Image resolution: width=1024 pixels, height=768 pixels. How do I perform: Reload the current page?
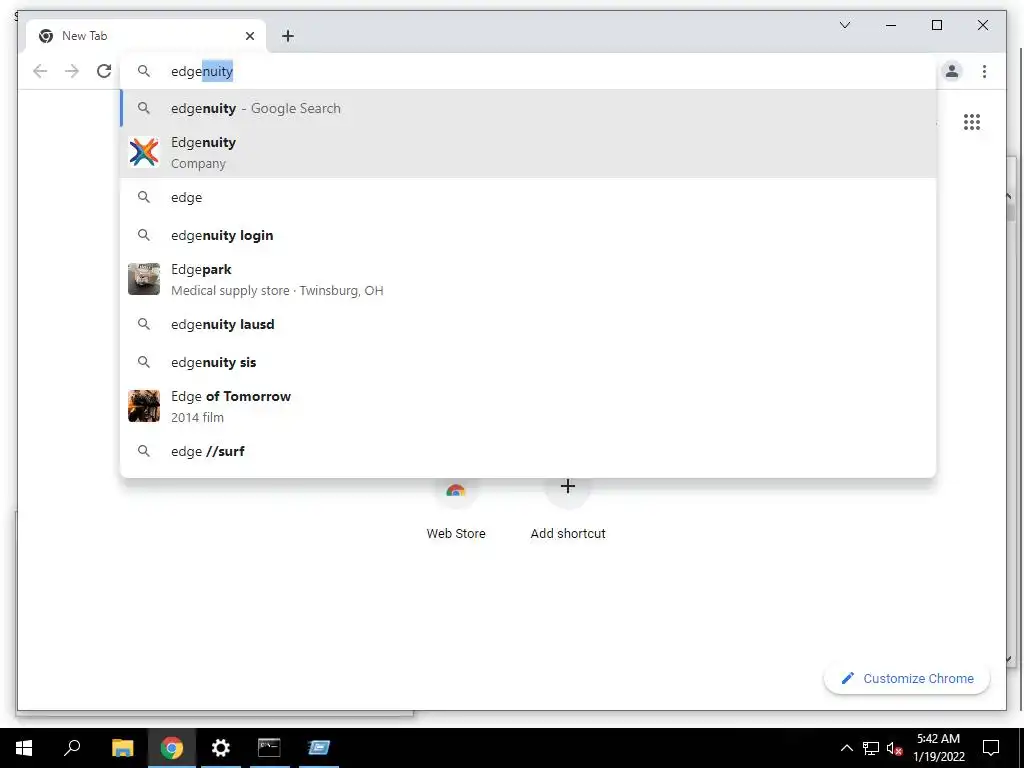pos(104,71)
